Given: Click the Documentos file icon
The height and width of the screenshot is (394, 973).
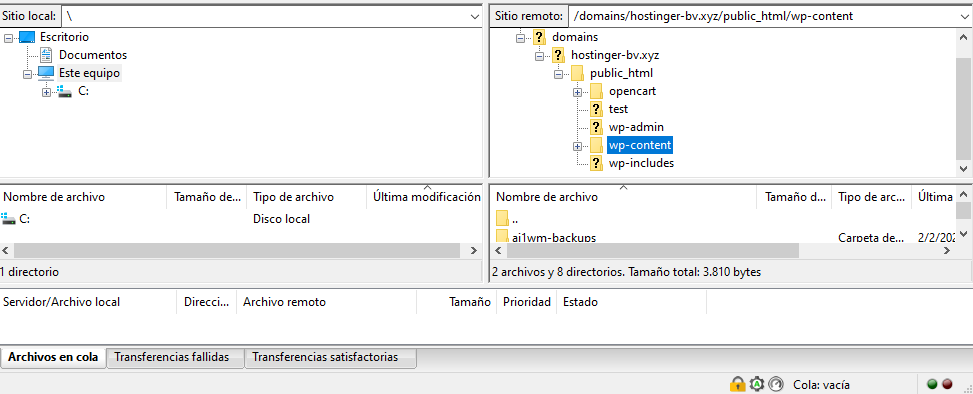Looking at the screenshot, I should point(46,55).
